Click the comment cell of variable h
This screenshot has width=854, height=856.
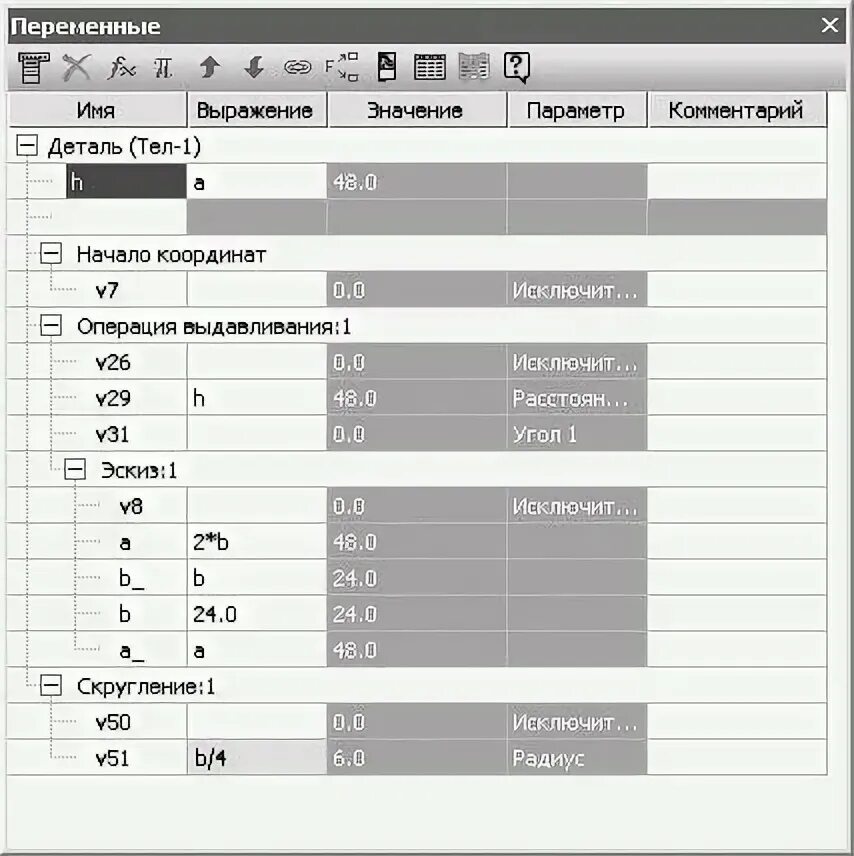[737, 182]
